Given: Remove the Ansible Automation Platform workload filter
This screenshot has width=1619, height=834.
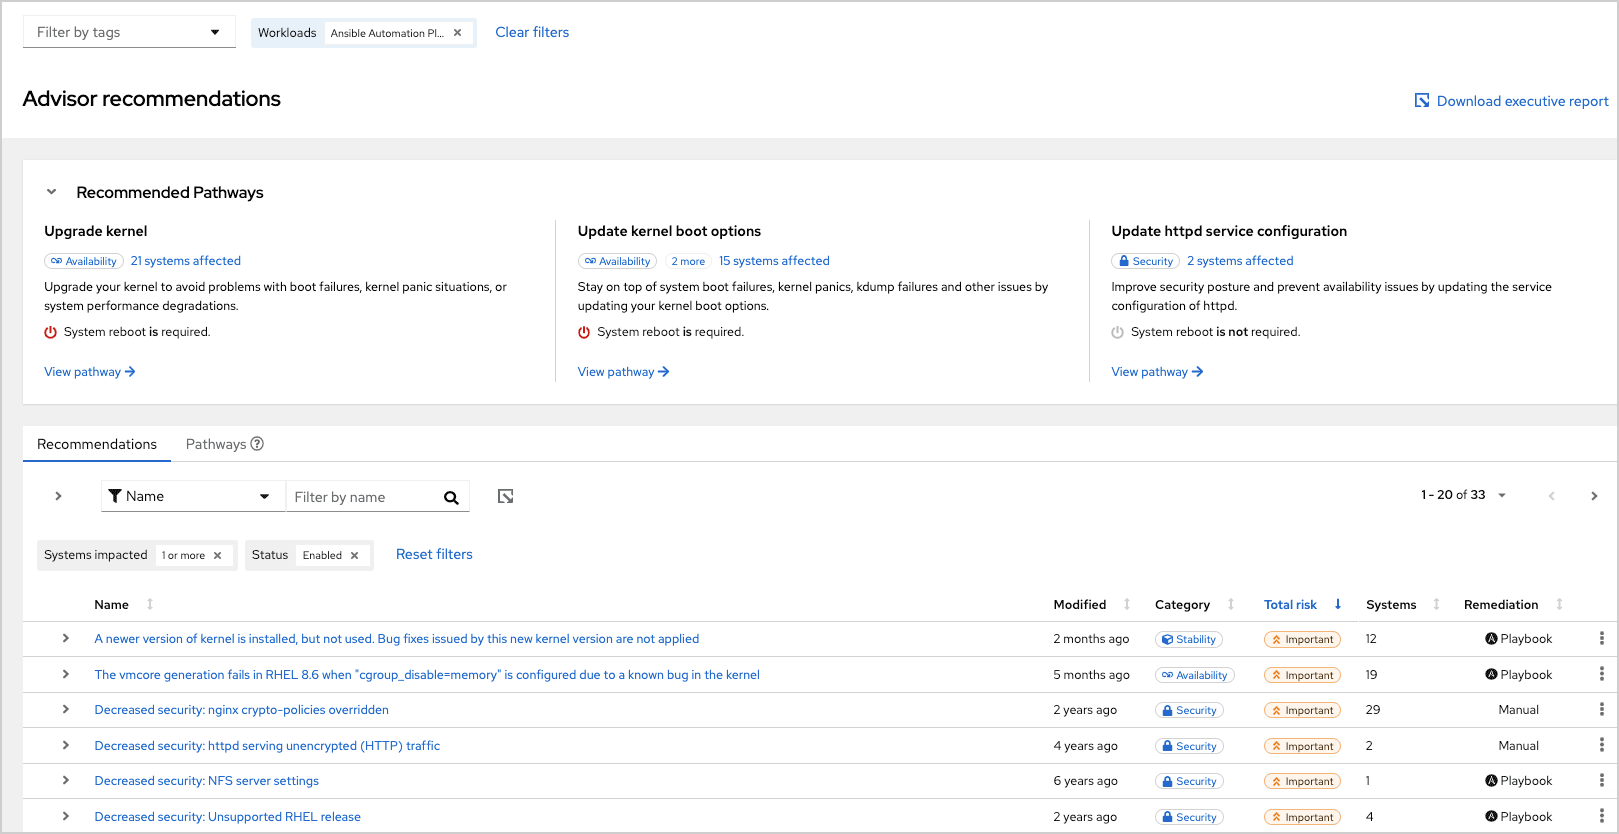Looking at the screenshot, I should coord(458,33).
